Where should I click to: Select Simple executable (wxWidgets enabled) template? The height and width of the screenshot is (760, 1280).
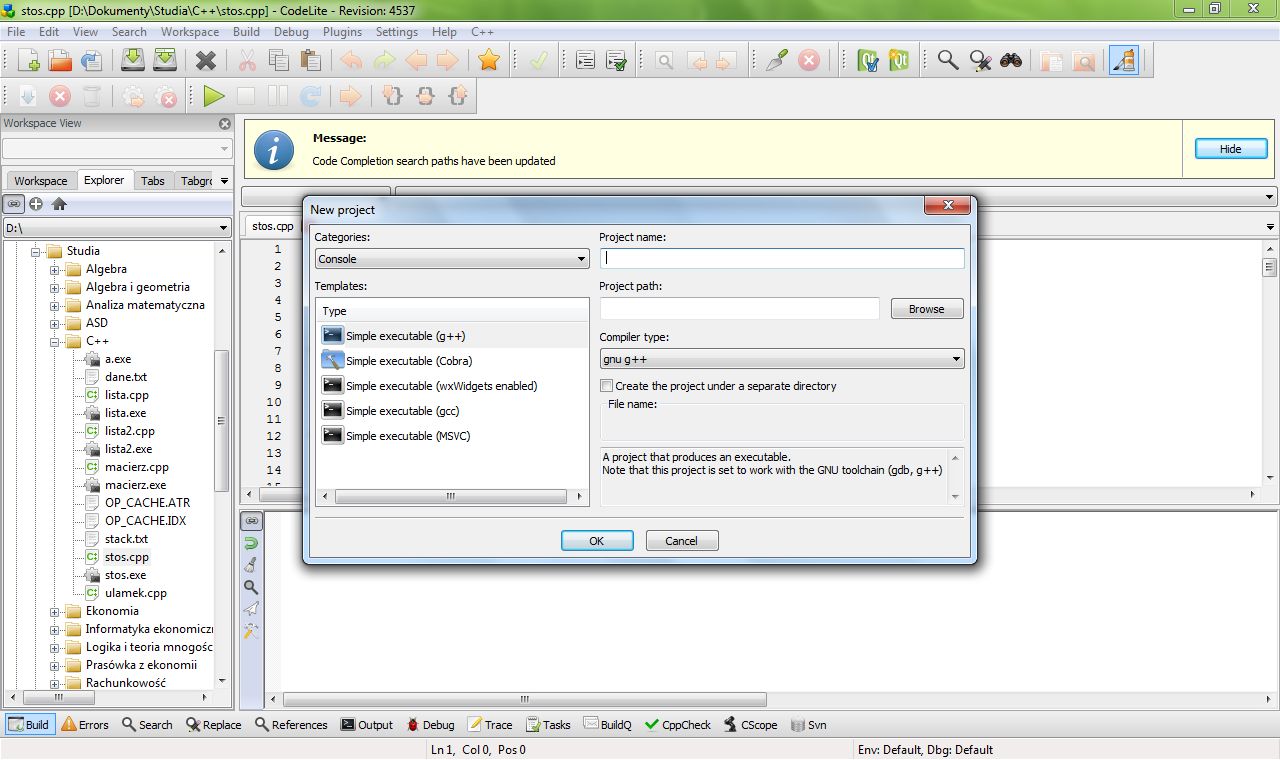[x=441, y=386]
